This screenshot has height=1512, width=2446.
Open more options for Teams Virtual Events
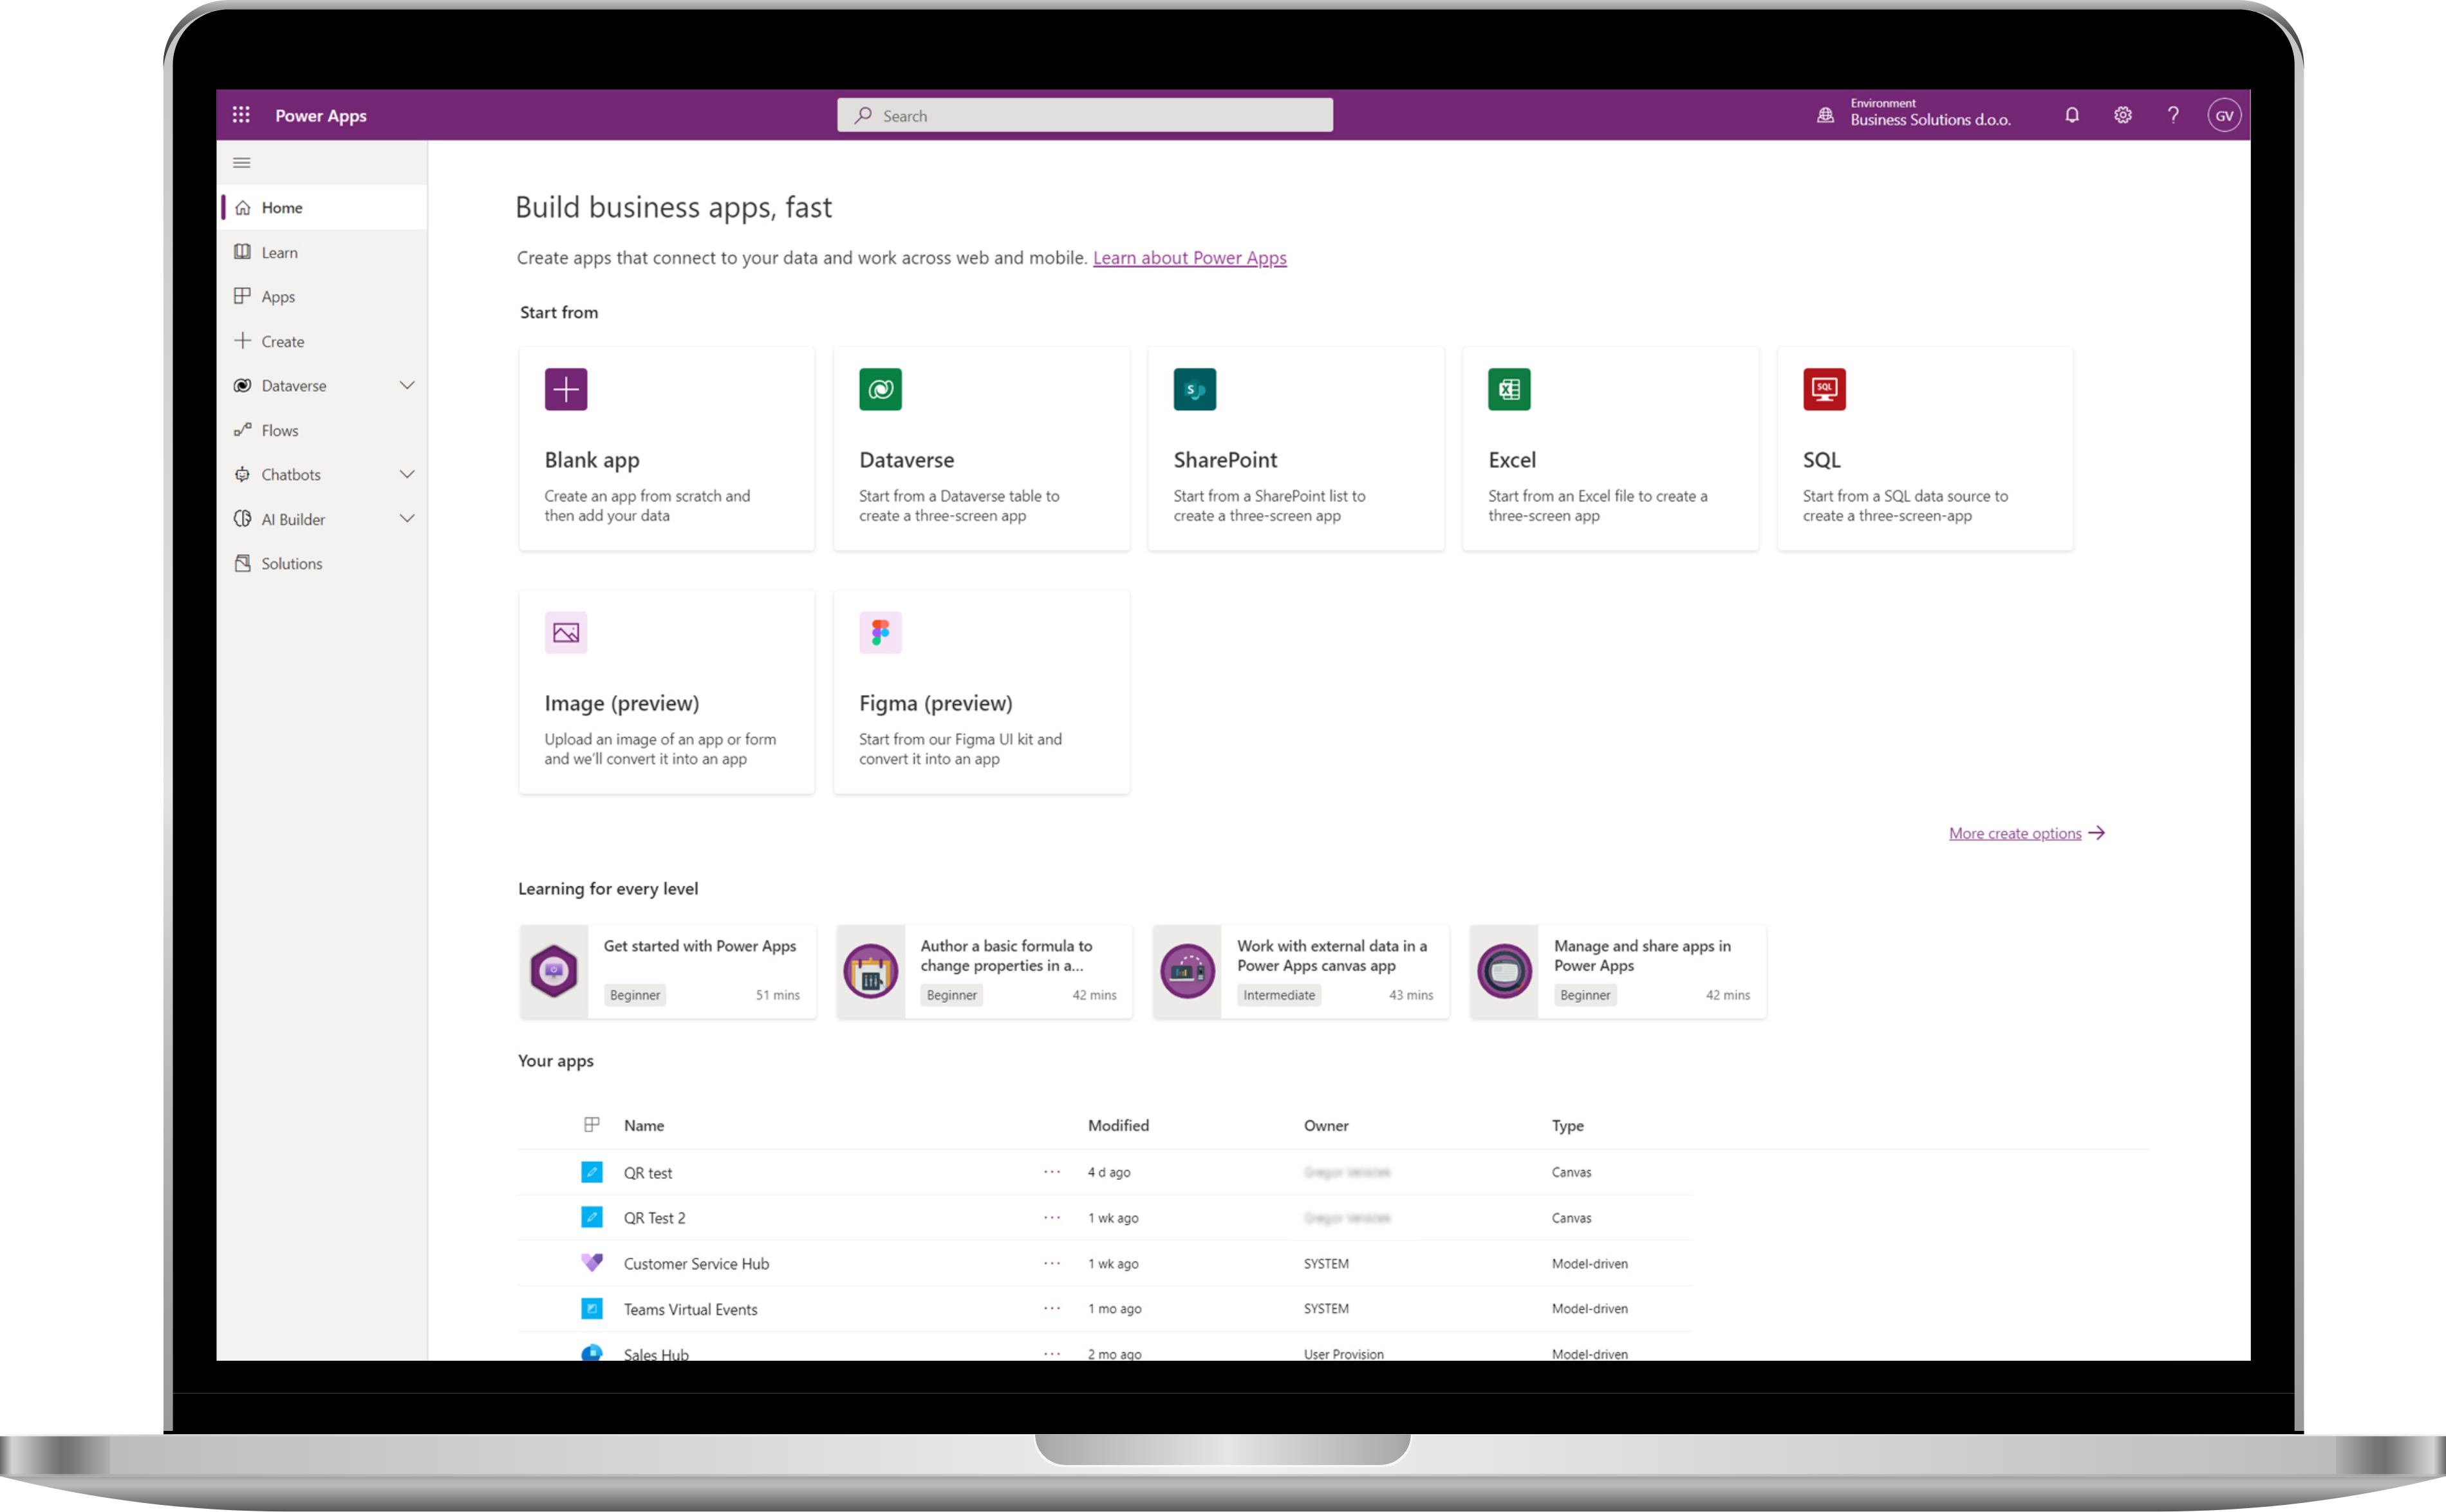coord(1052,1308)
